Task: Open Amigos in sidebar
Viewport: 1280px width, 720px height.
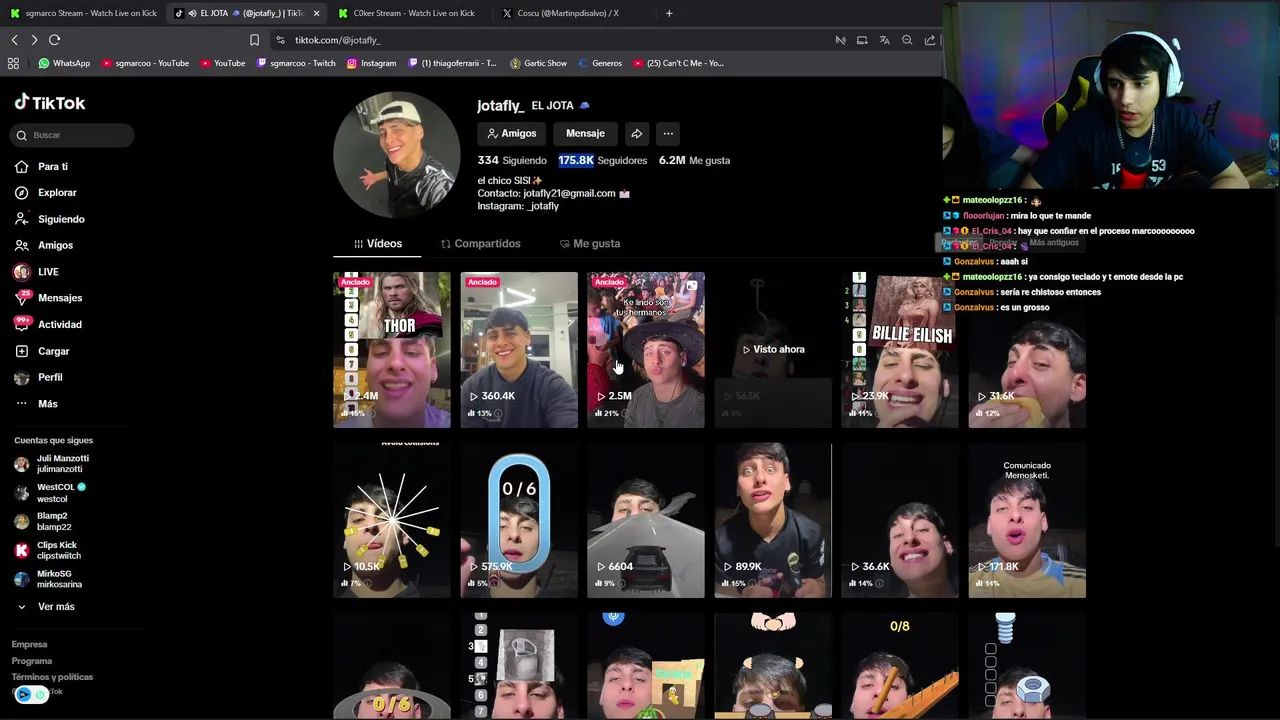Action: [44, 245]
